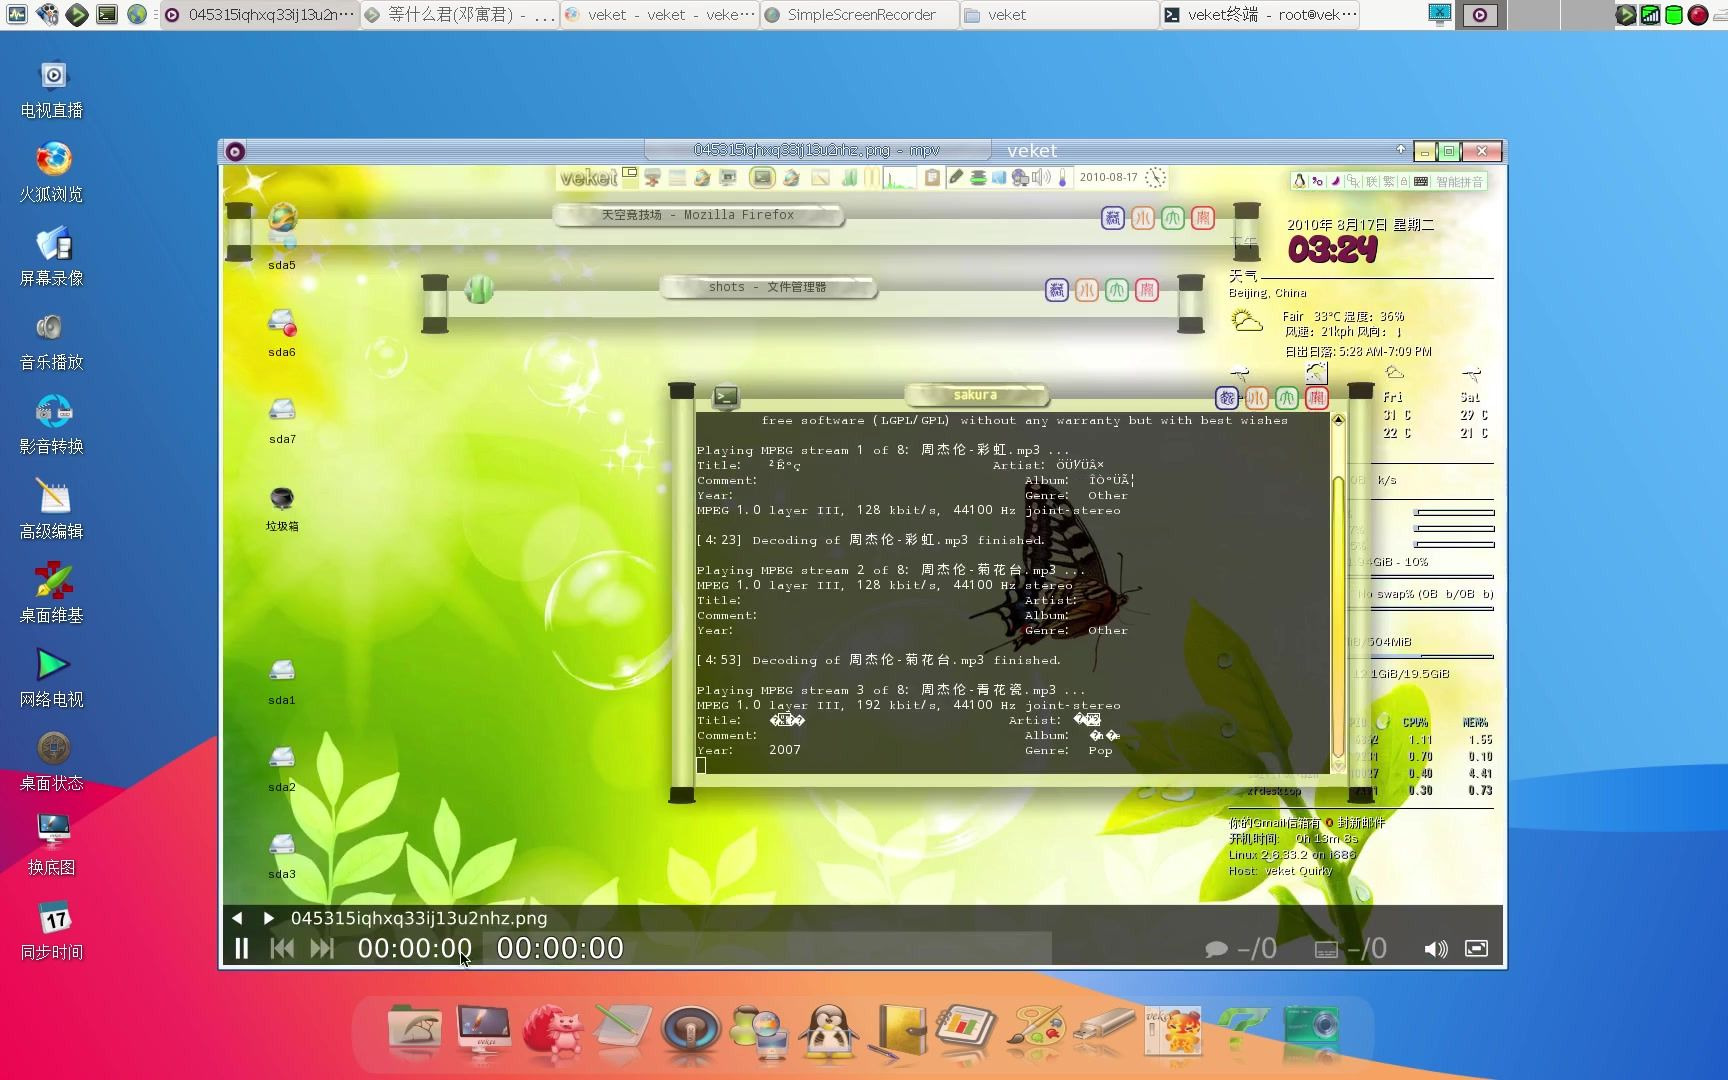The width and height of the screenshot is (1728, 1080).
Task: Open the speaker audio dock icon
Action: pos(690,1030)
